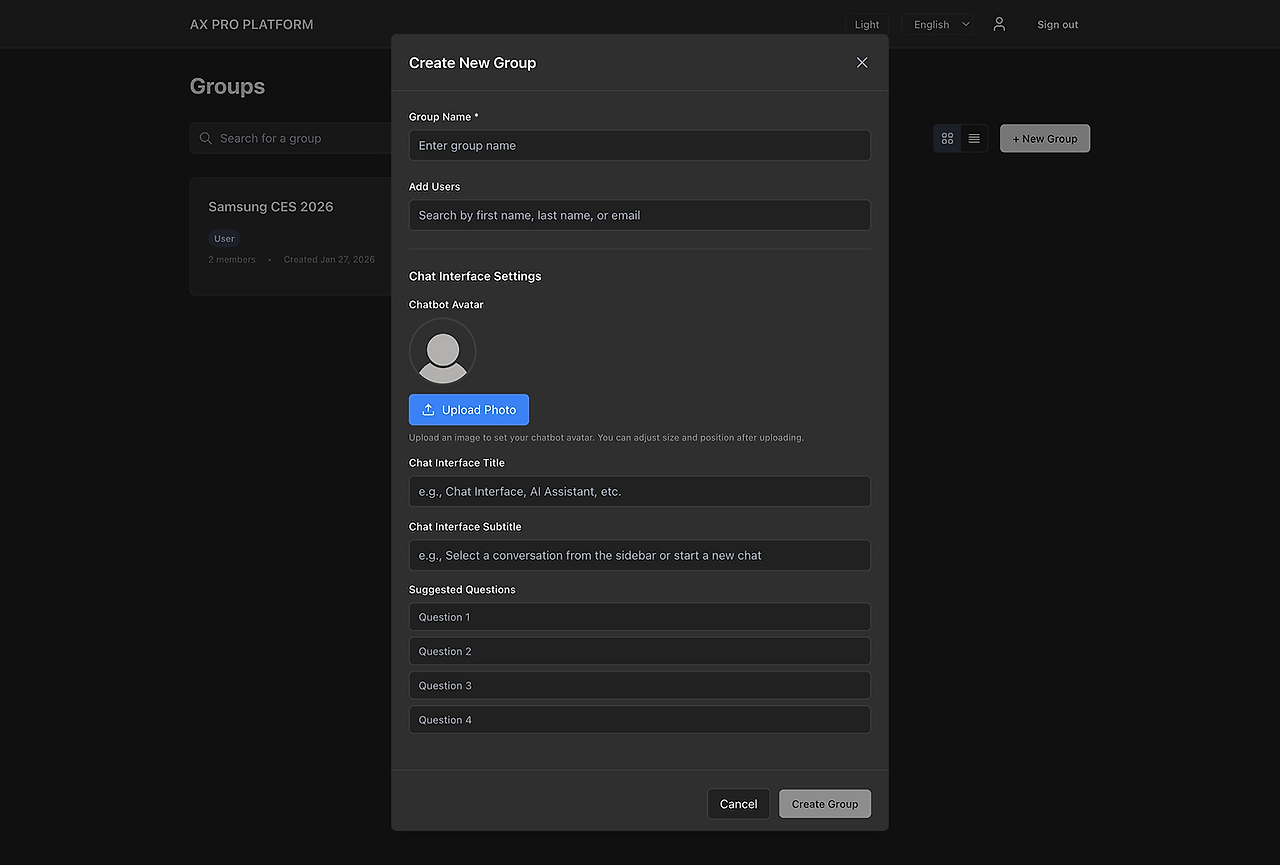1280x865 pixels.
Task: Click the chatbot avatar placeholder
Action: point(442,352)
